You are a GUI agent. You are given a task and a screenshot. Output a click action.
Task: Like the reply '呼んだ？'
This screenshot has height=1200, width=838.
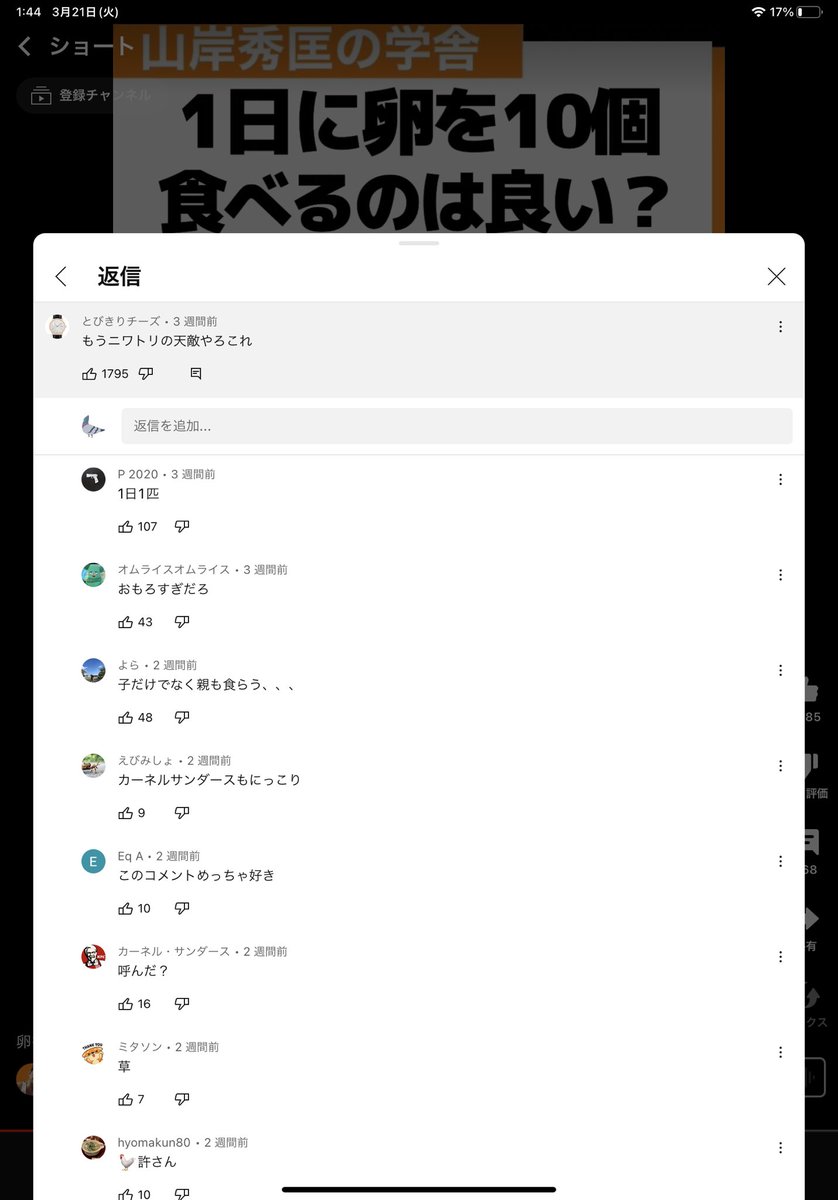tap(126, 1004)
